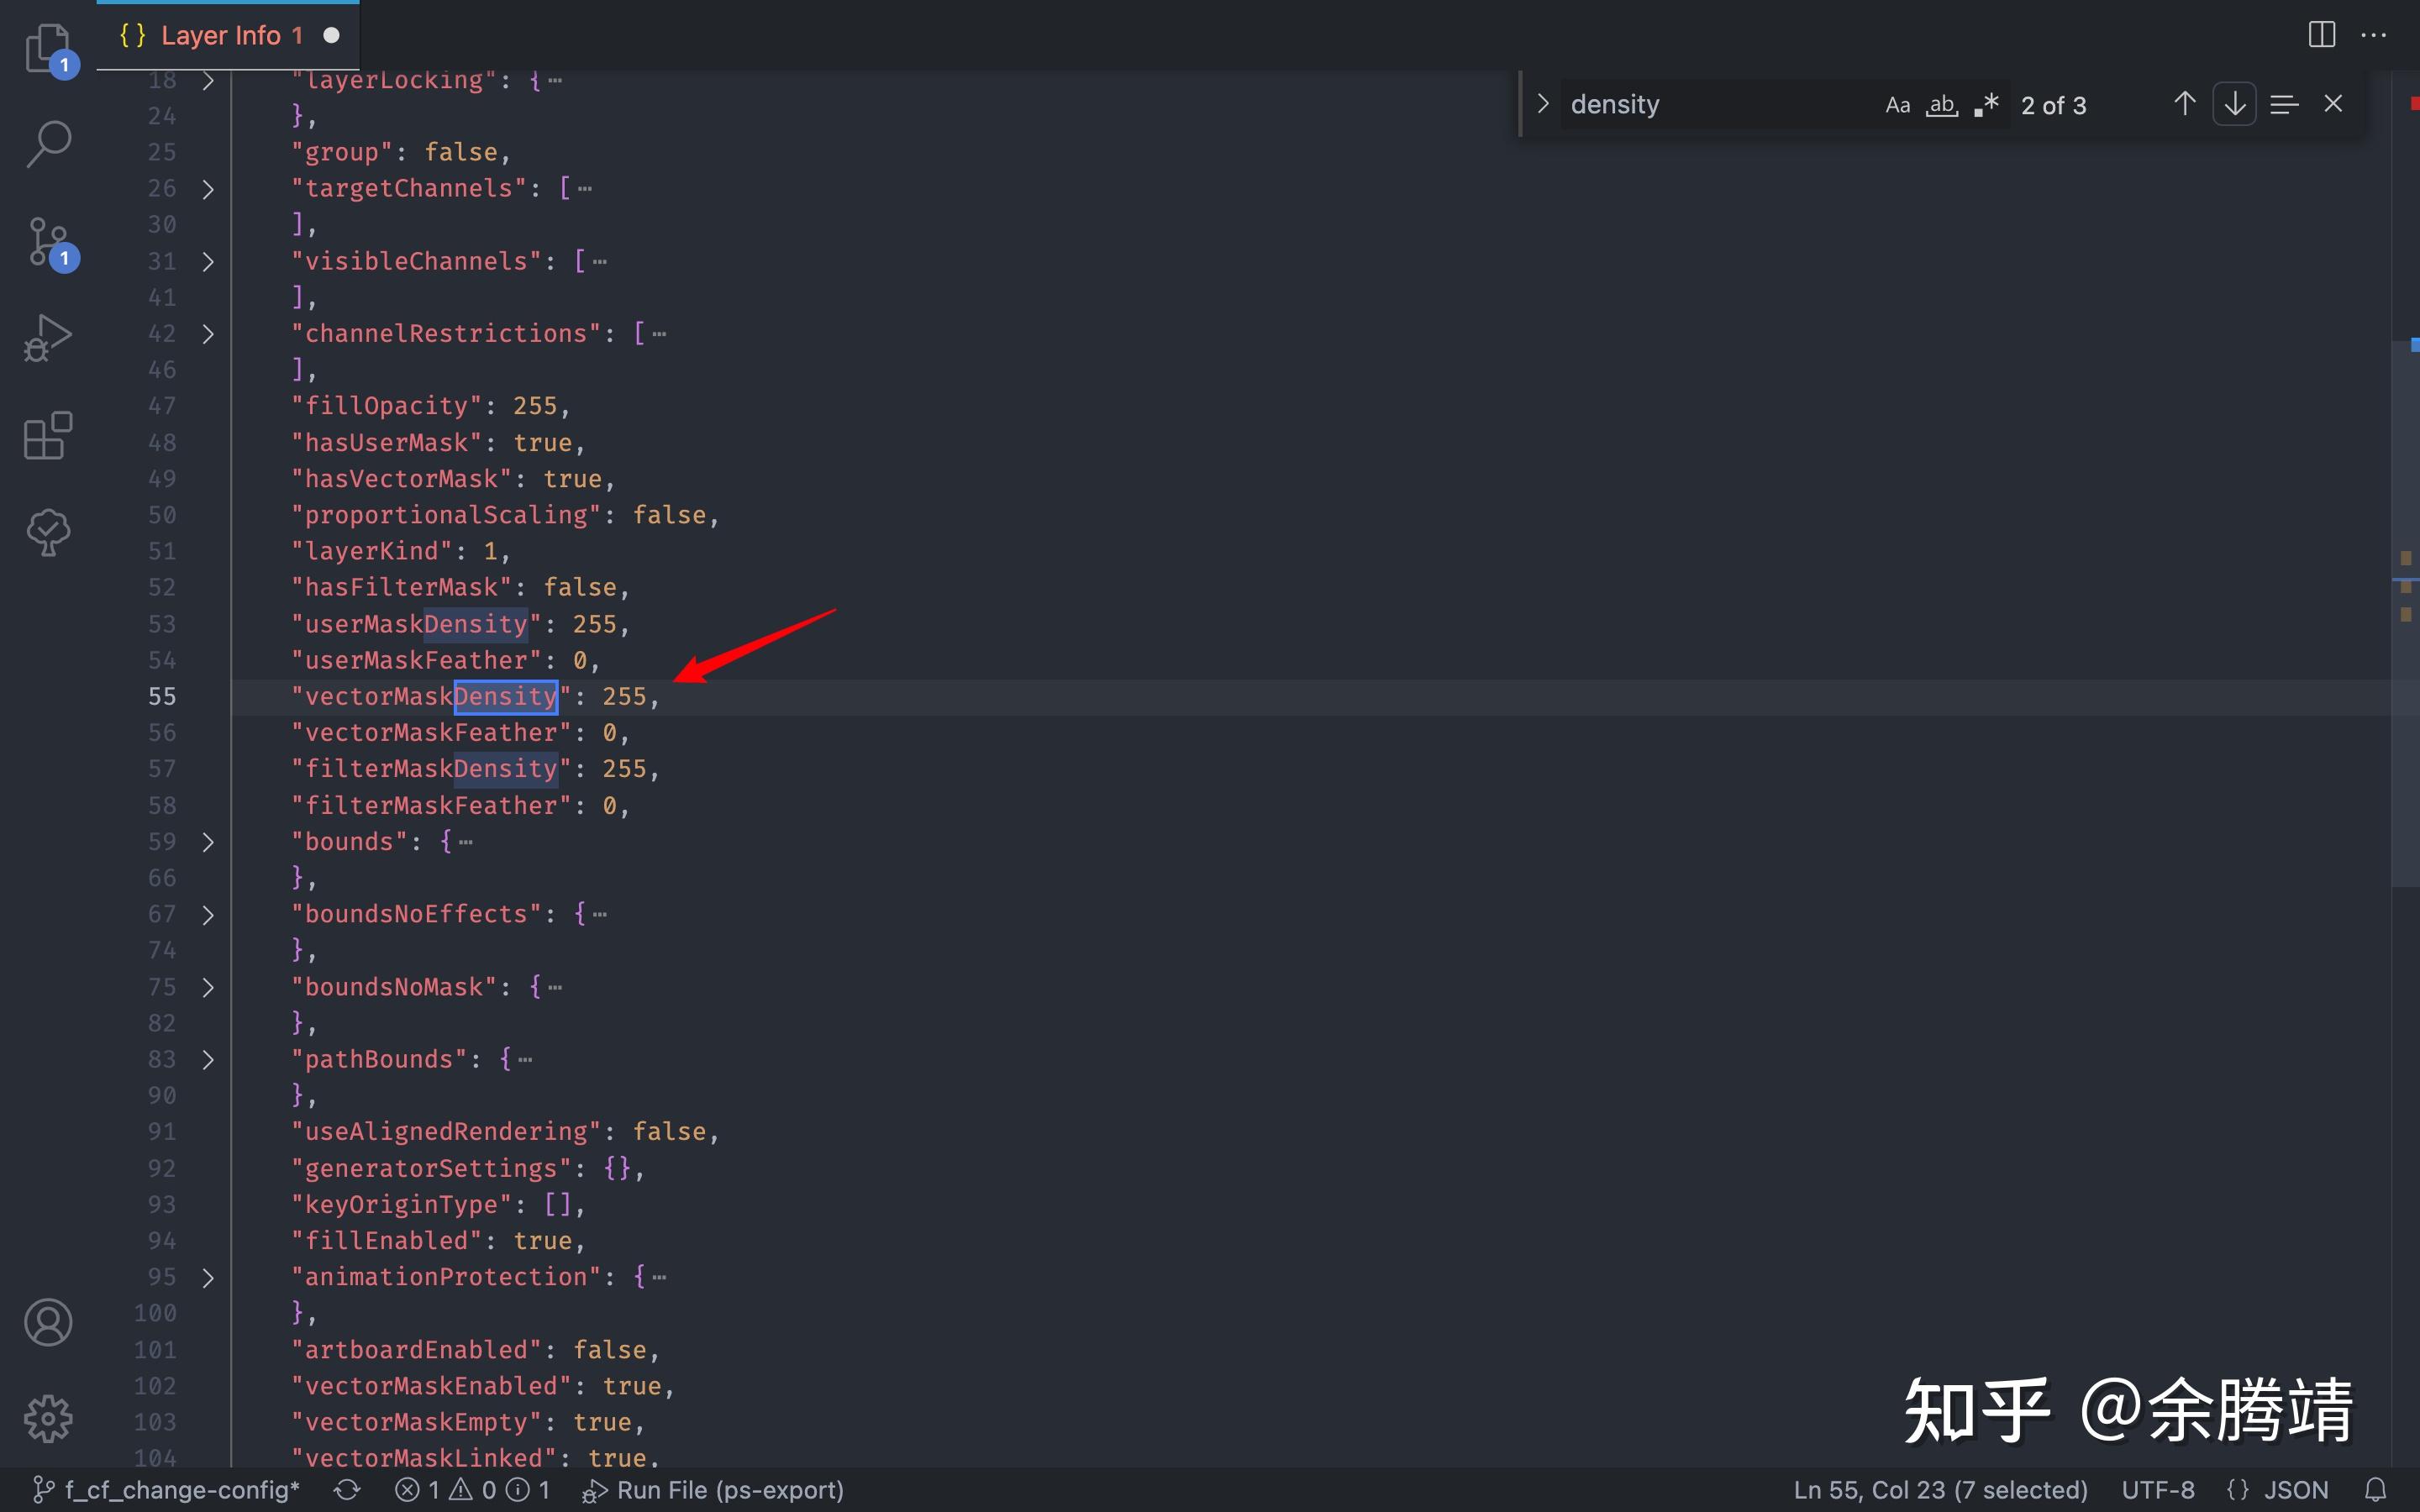Go to the next density match
This screenshot has height=1512, width=2420.
(x=2234, y=104)
